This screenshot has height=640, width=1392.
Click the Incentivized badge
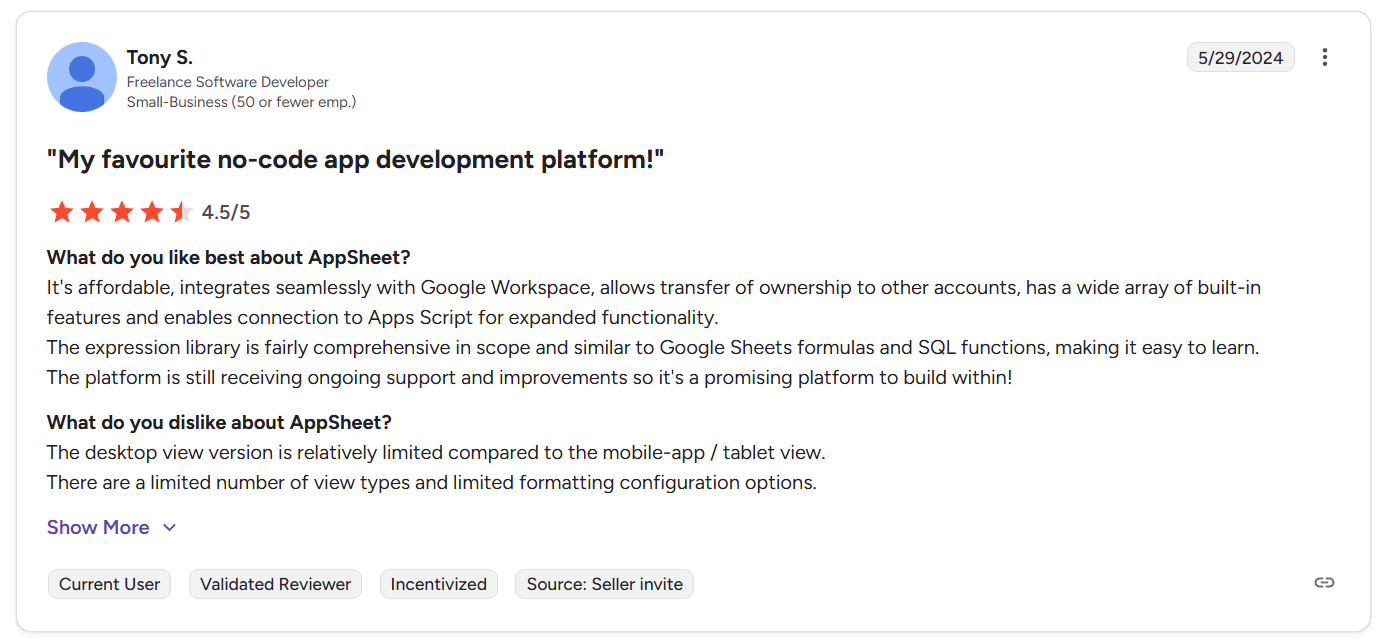[438, 584]
